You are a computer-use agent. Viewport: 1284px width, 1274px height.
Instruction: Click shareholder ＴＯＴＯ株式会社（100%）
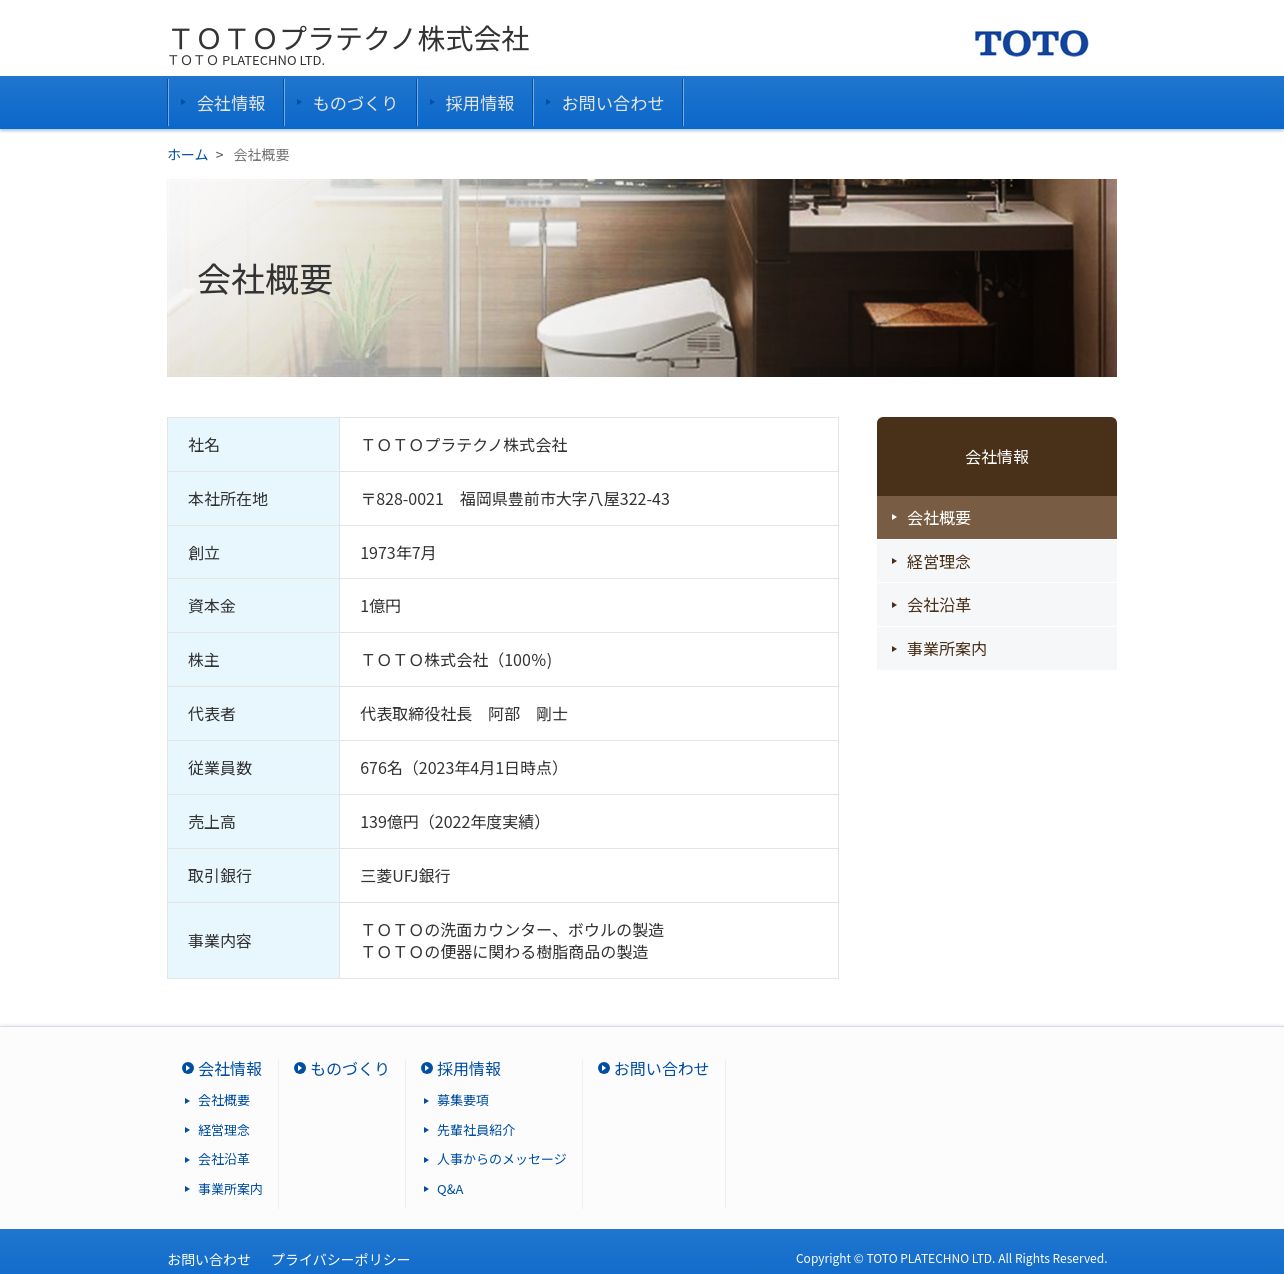456,660
